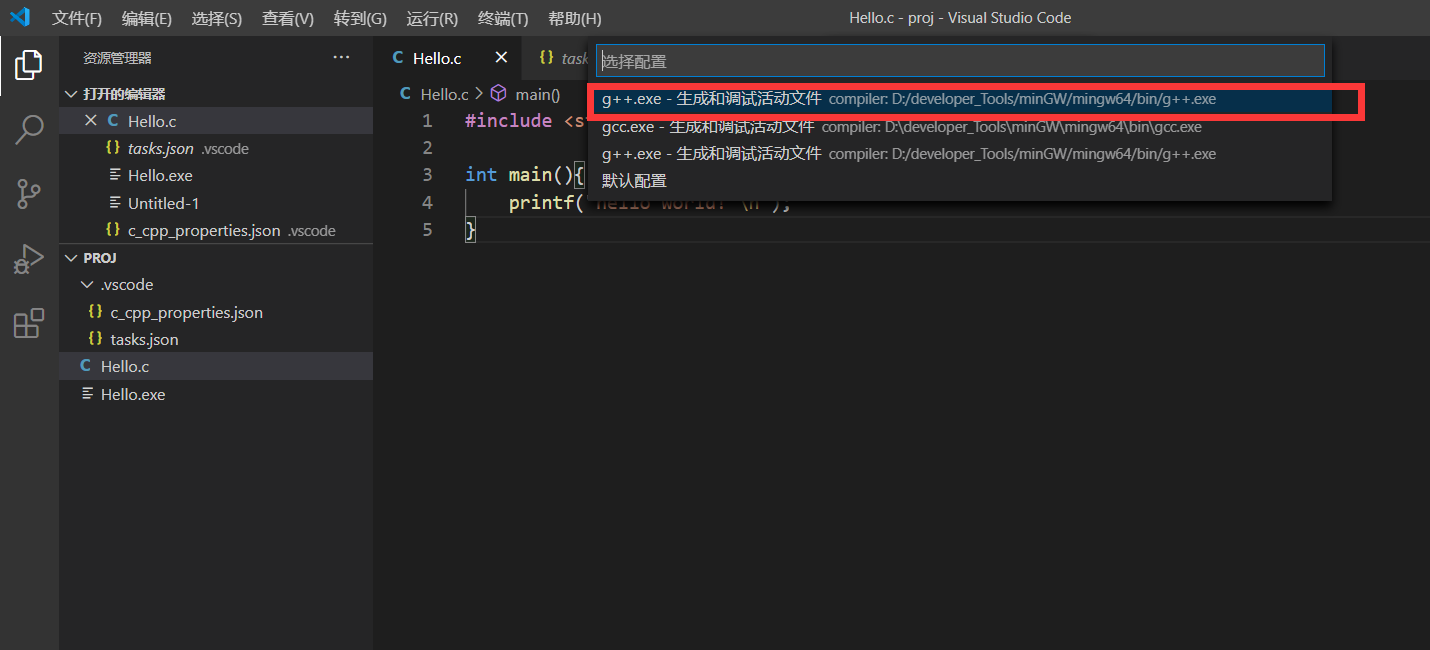Open the 运行(R) menu
1430x650 pixels.
point(432,18)
